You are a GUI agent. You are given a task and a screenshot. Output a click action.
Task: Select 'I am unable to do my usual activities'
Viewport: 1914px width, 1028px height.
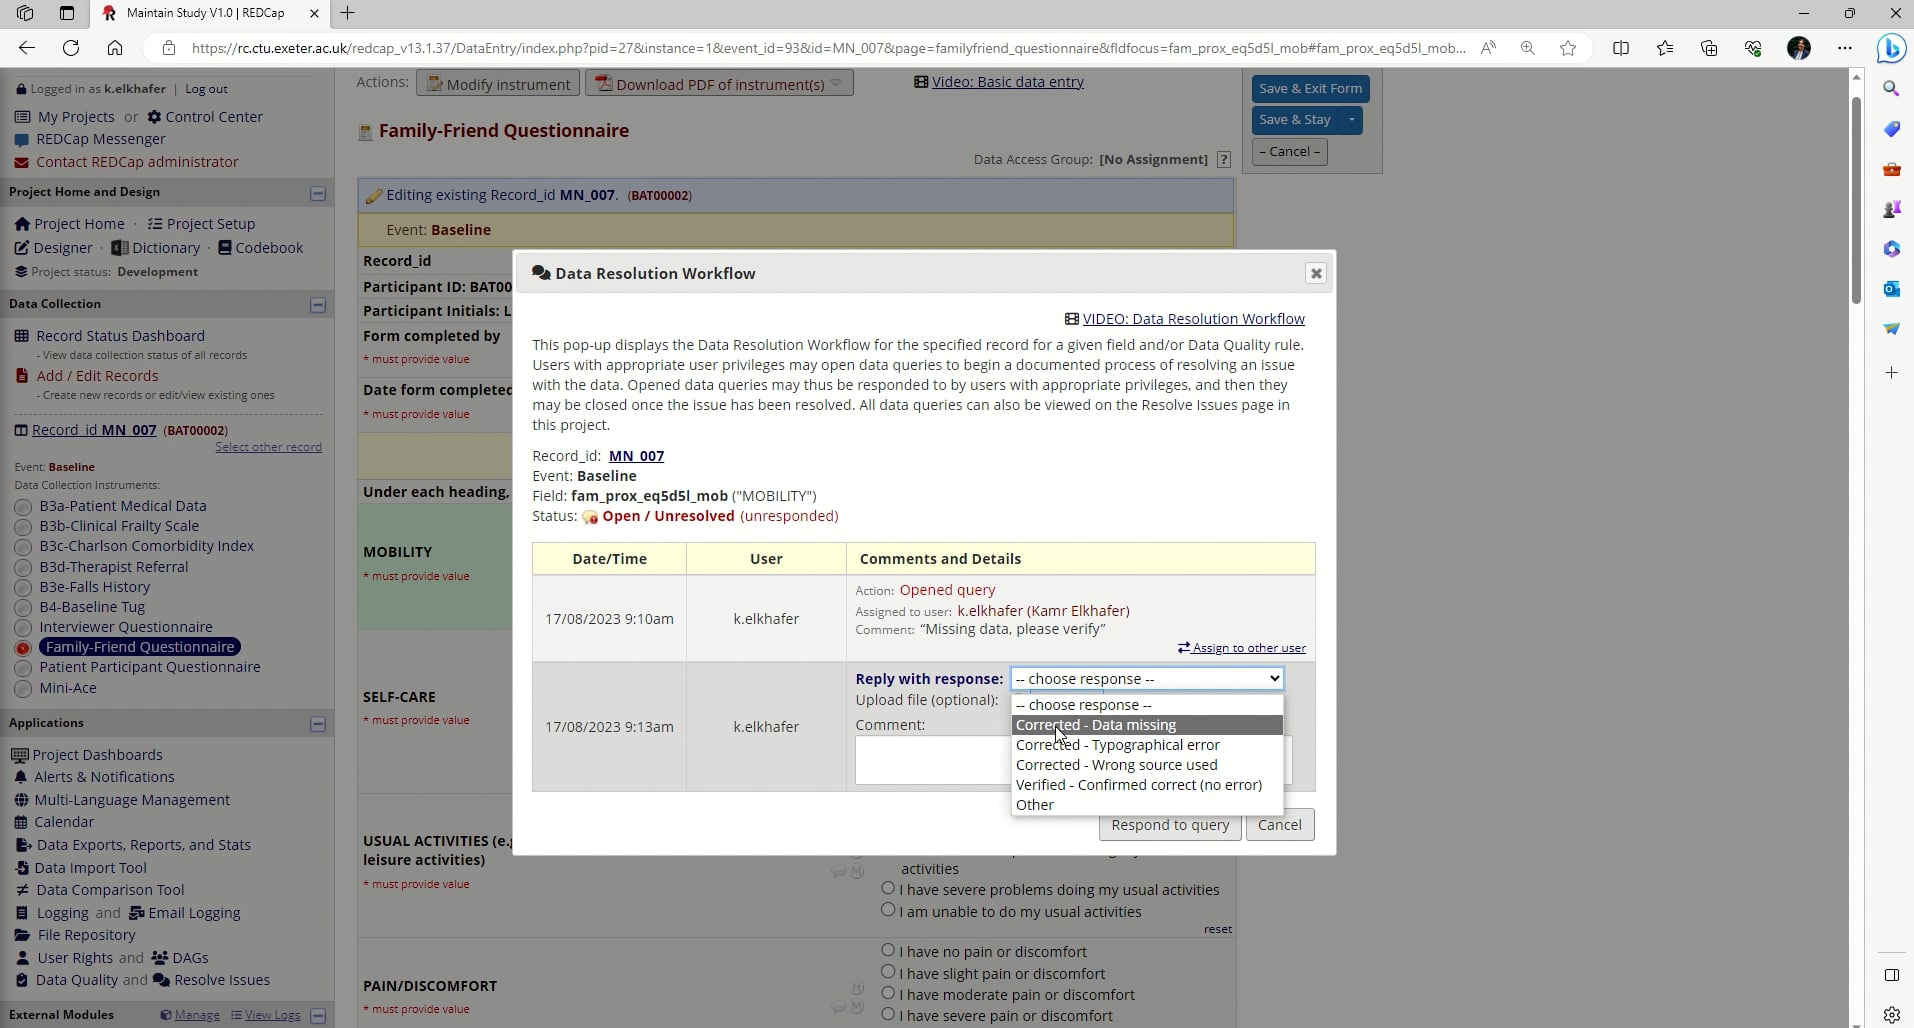point(888,910)
